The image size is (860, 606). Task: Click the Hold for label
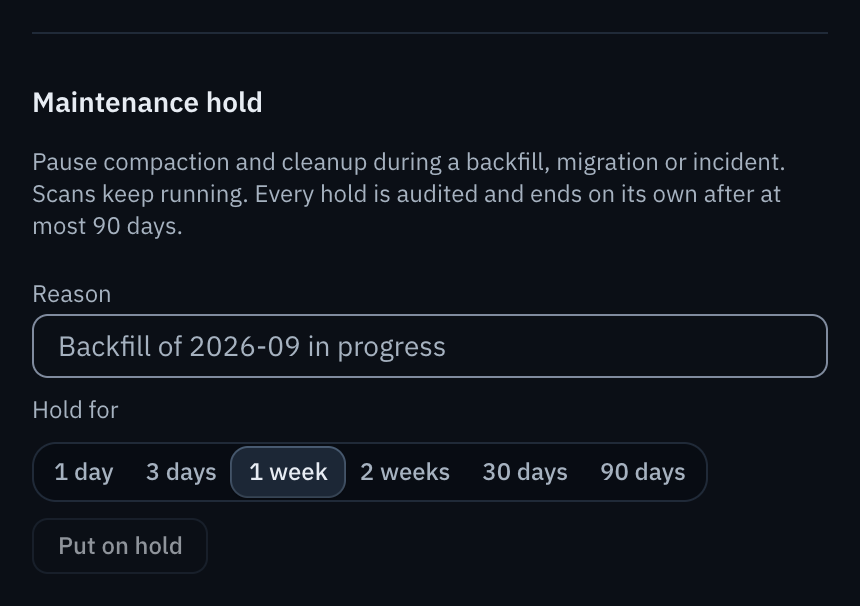pyautogui.click(x=75, y=410)
